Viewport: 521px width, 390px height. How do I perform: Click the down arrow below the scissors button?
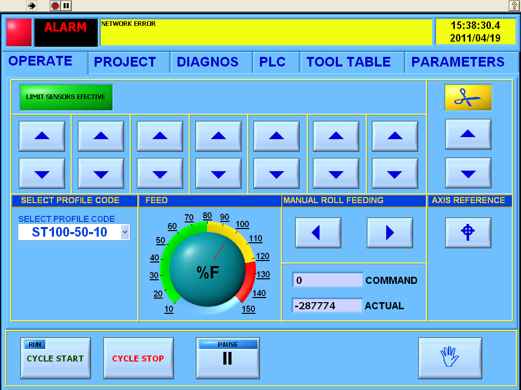[x=468, y=173]
